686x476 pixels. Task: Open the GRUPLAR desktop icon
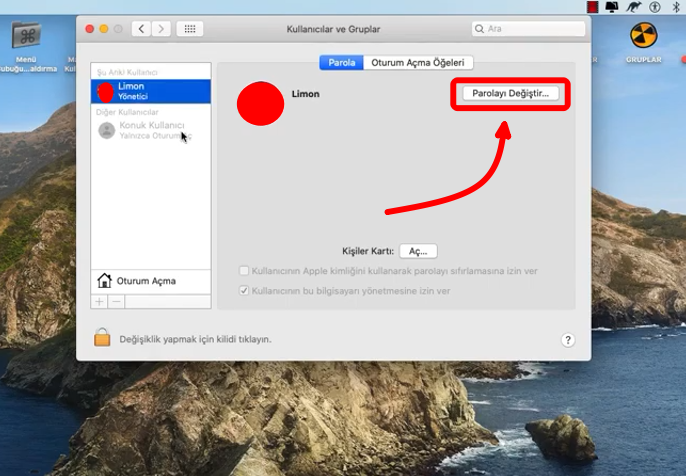coord(643,36)
